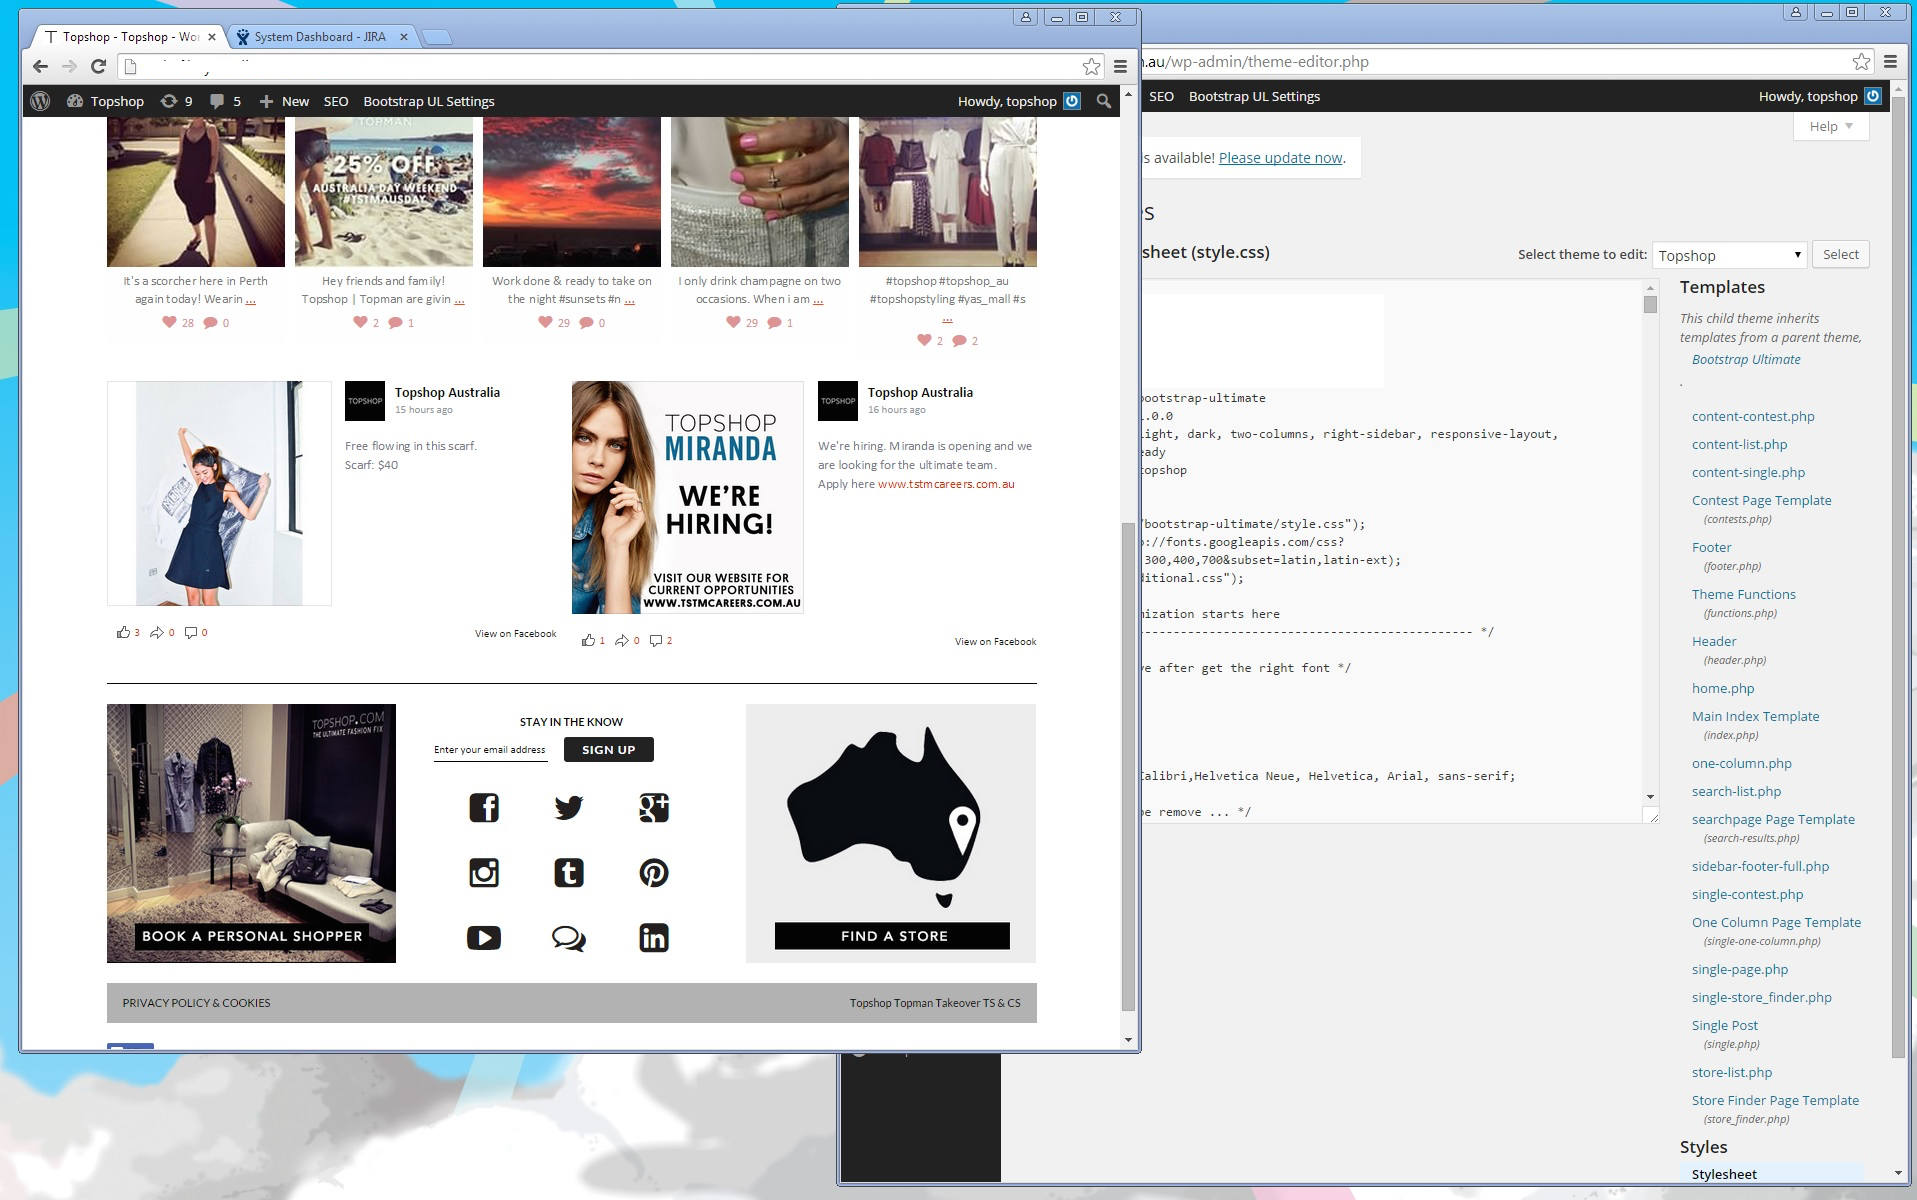Screen dimensions: 1917x1200
Task: Open Store Finder Page Template file
Action: click(x=1775, y=1100)
